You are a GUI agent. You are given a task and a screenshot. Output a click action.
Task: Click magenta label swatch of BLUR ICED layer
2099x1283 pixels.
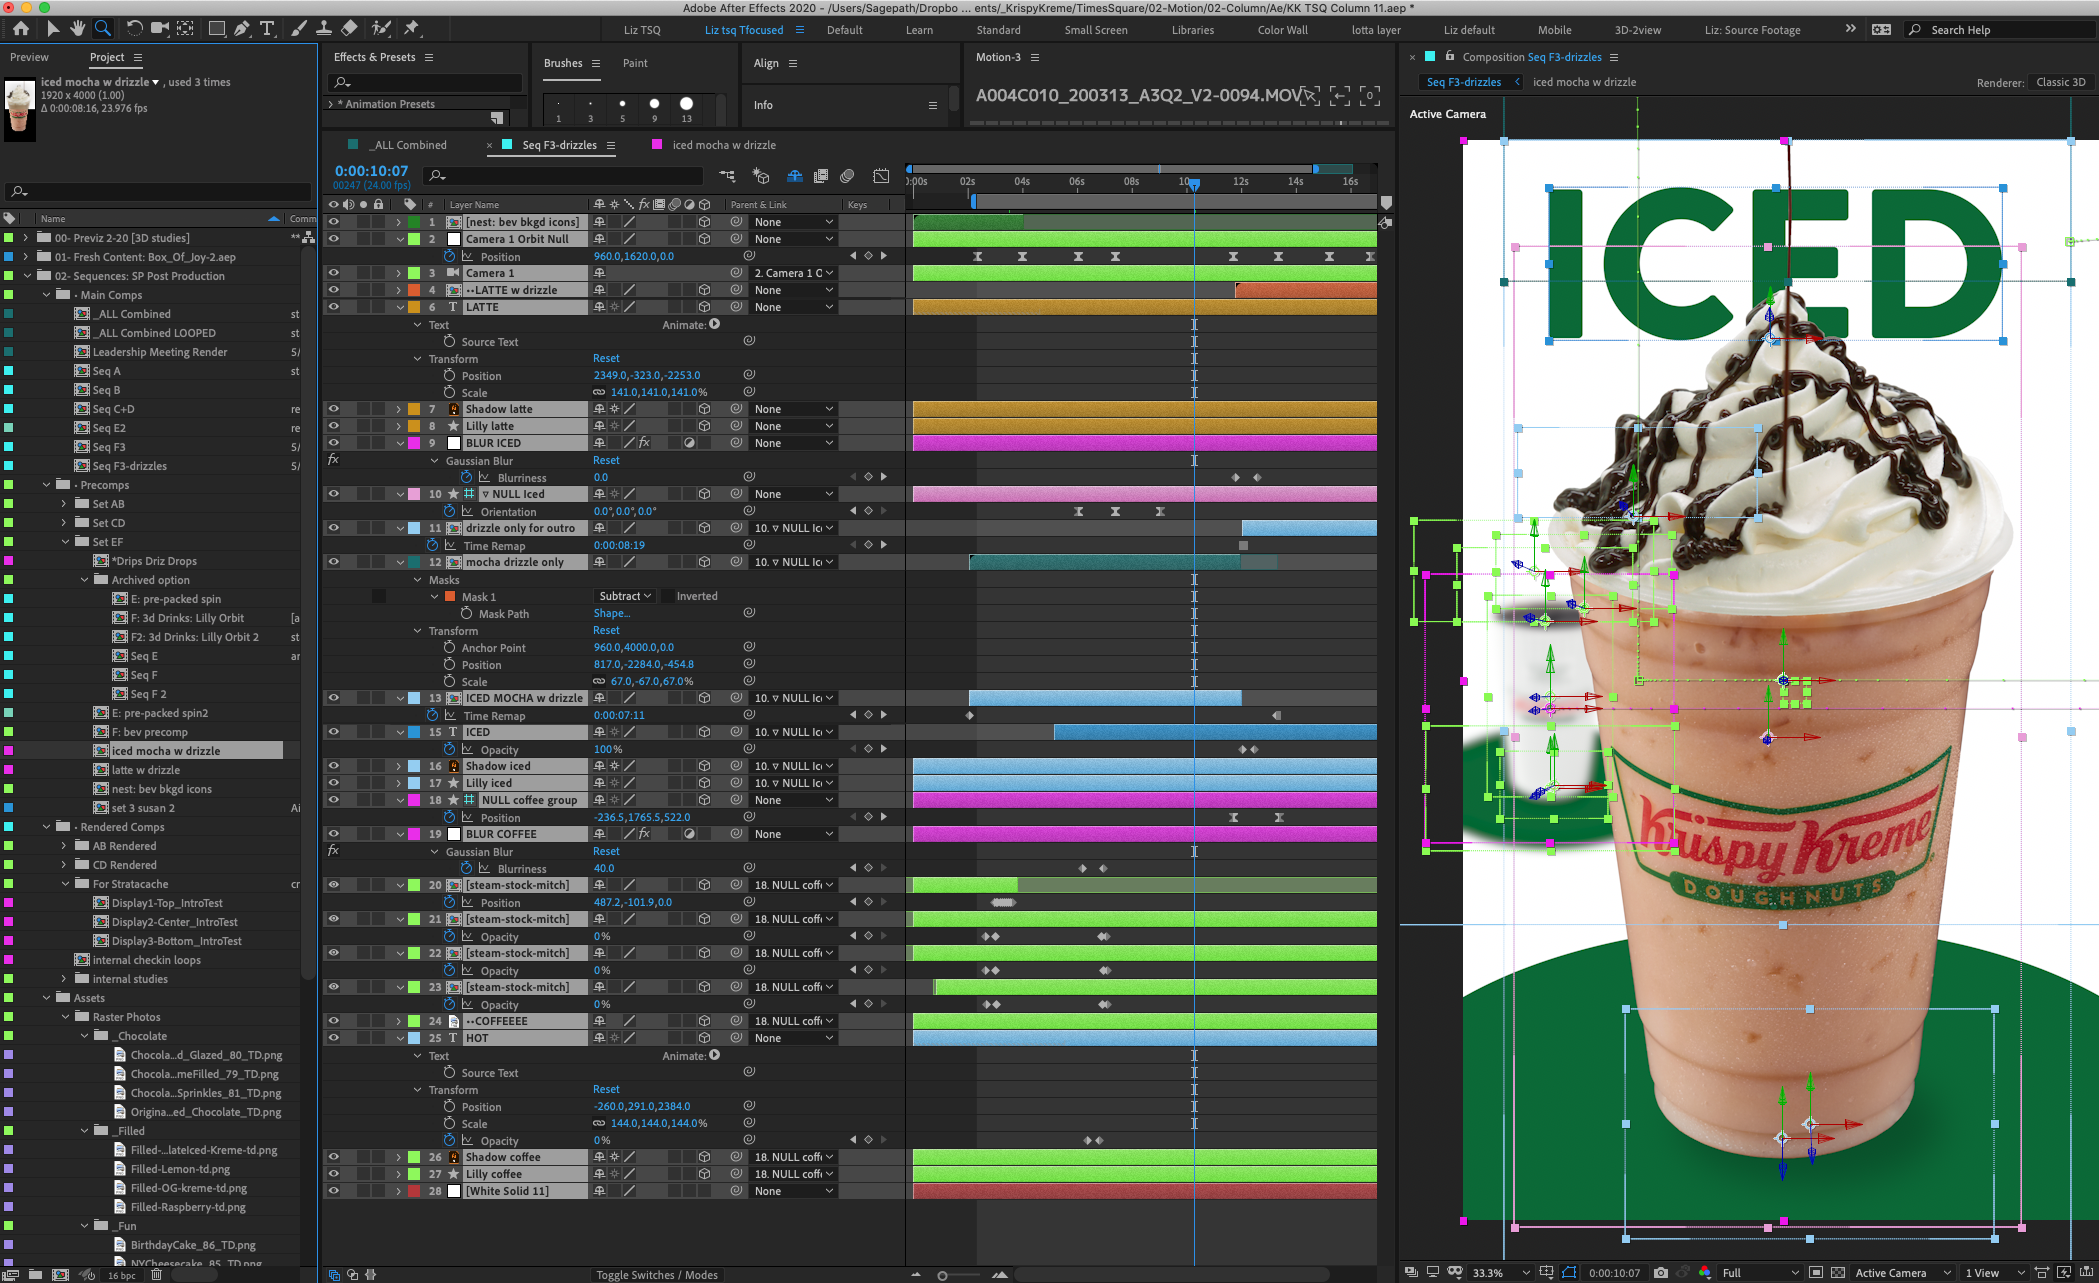pos(414,443)
